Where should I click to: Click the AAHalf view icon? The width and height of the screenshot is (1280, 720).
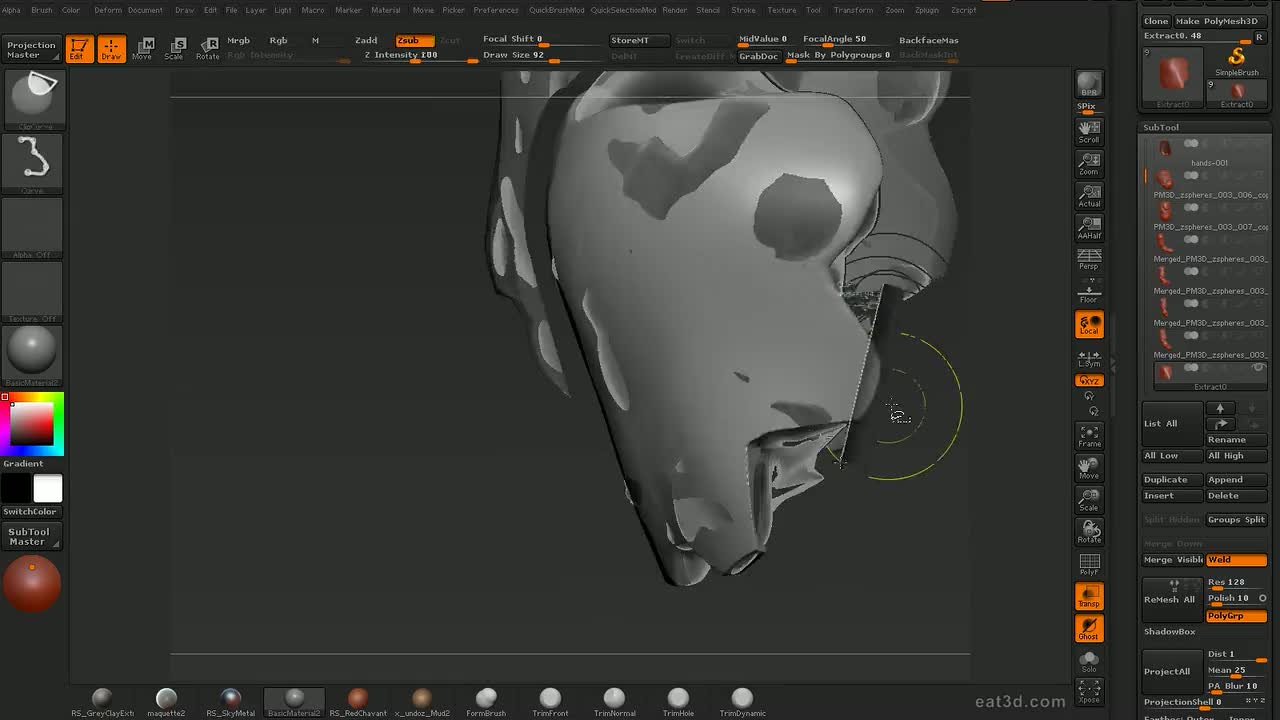(1089, 228)
